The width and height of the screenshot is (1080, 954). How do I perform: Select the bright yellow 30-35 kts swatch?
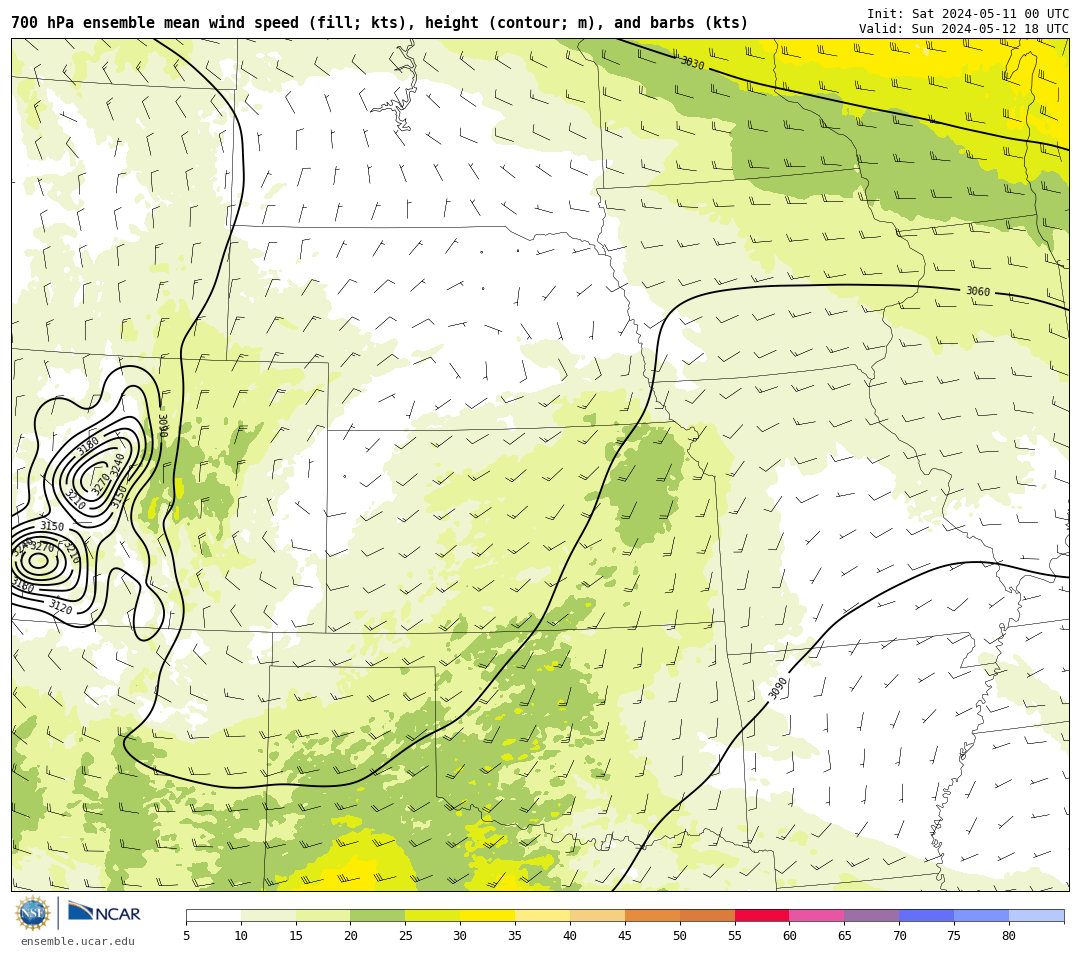(488, 915)
